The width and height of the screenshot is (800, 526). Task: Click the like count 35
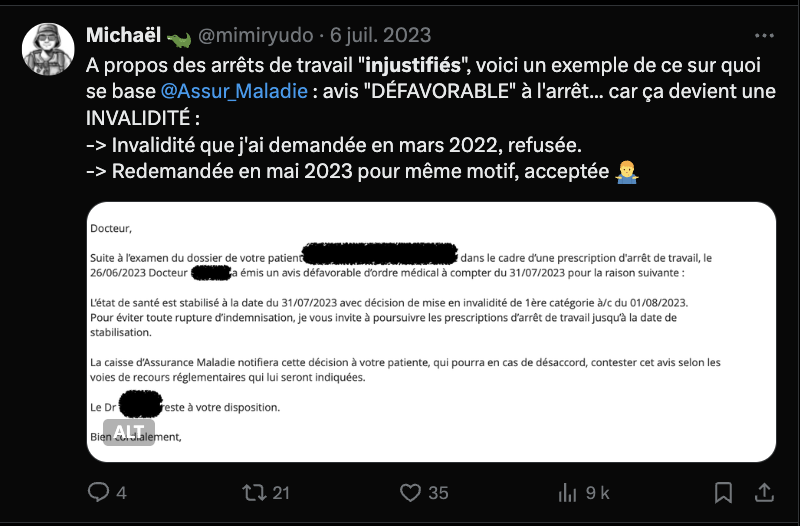point(438,493)
